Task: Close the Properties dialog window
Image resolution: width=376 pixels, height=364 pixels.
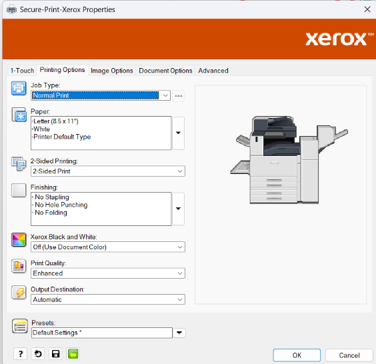Action: click(x=367, y=9)
